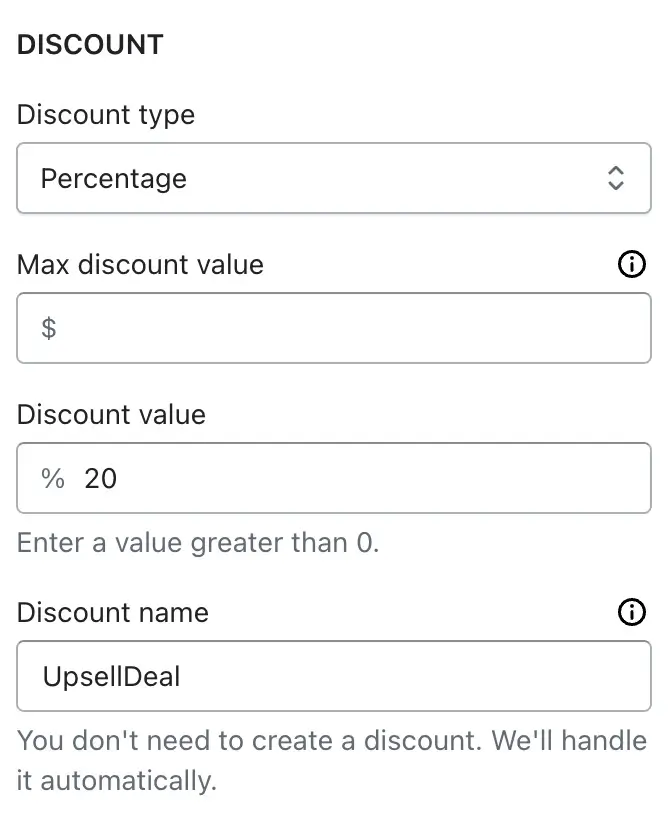Click the info icon beside Max discount value

pos(631,264)
